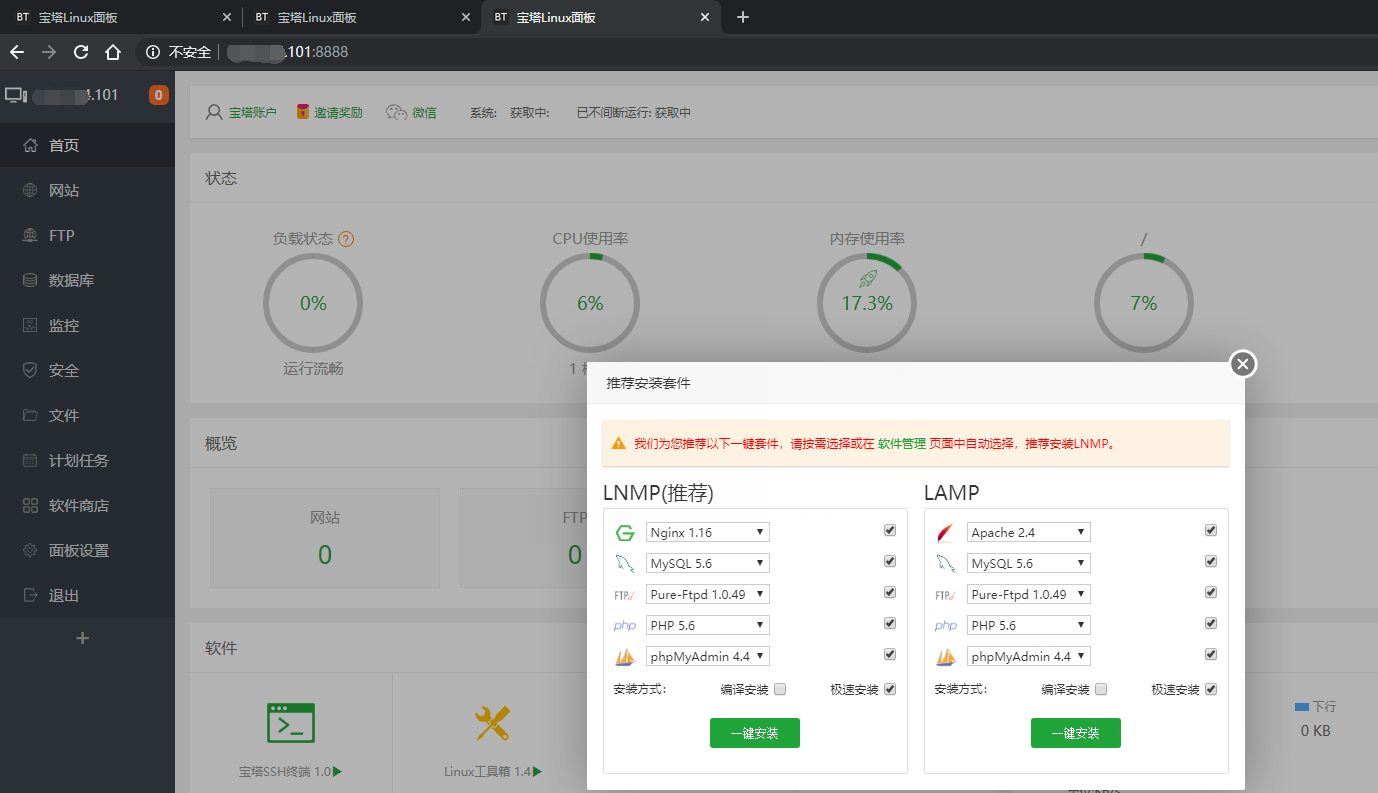
Task: Click 一键安装 button for LAMP
Action: [x=1076, y=733]
